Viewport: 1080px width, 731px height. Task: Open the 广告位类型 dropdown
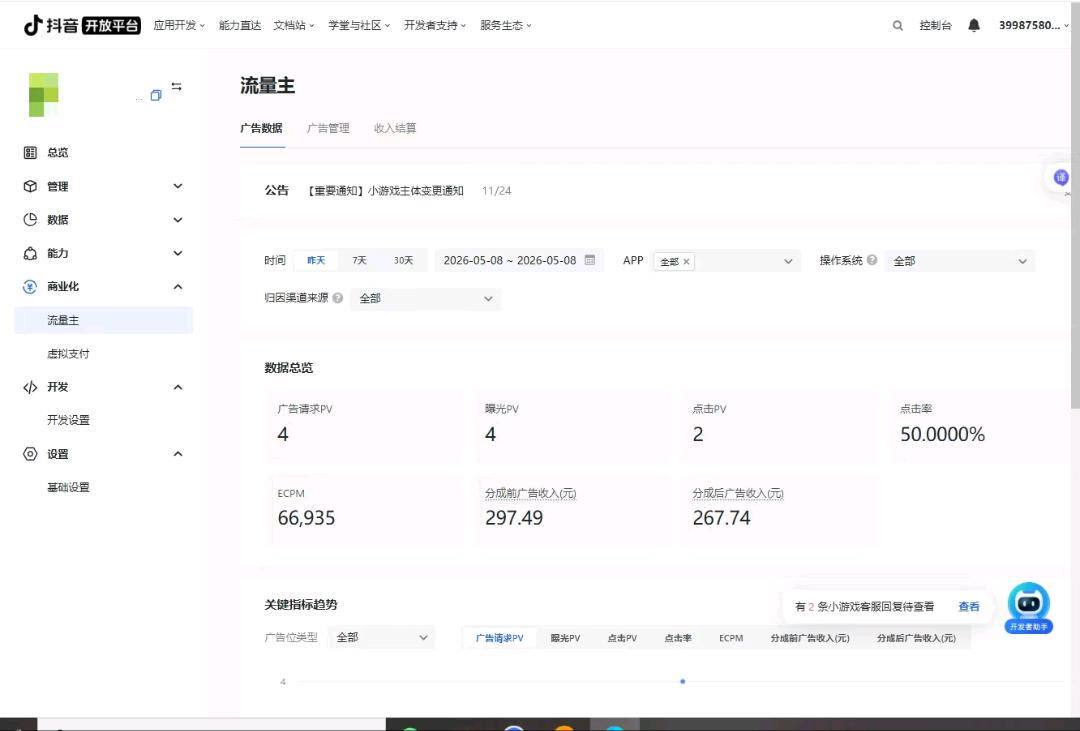pyautogui.click(x=382, y=637)
